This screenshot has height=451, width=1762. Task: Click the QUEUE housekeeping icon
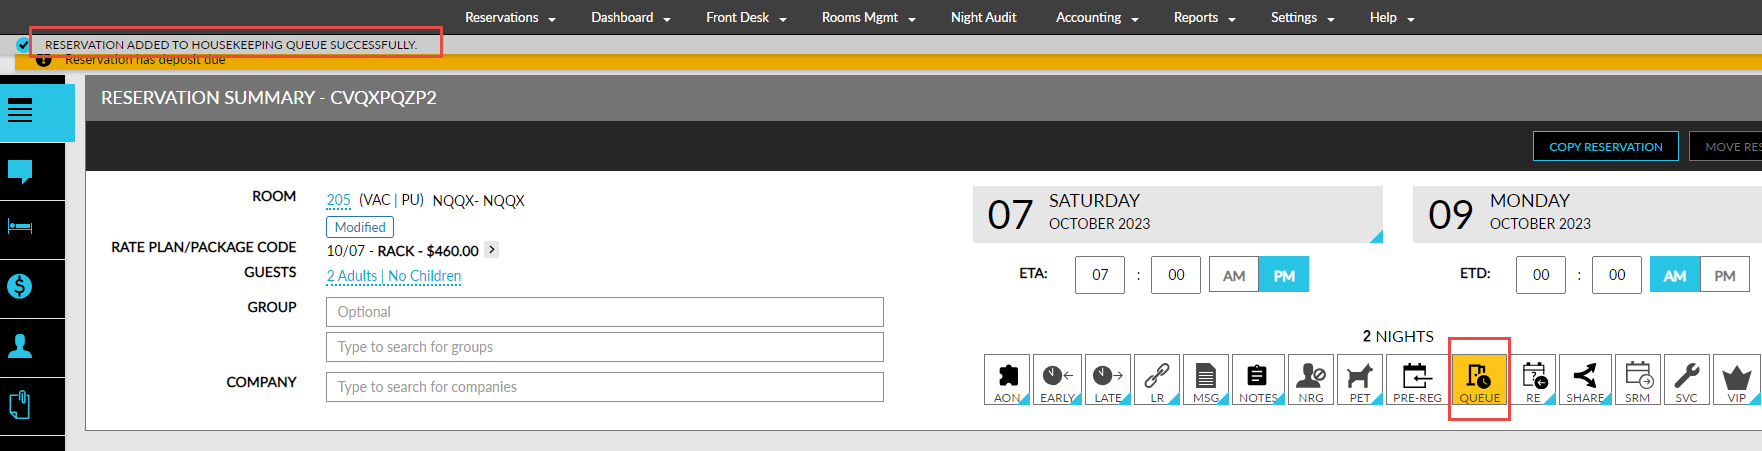1479,379
